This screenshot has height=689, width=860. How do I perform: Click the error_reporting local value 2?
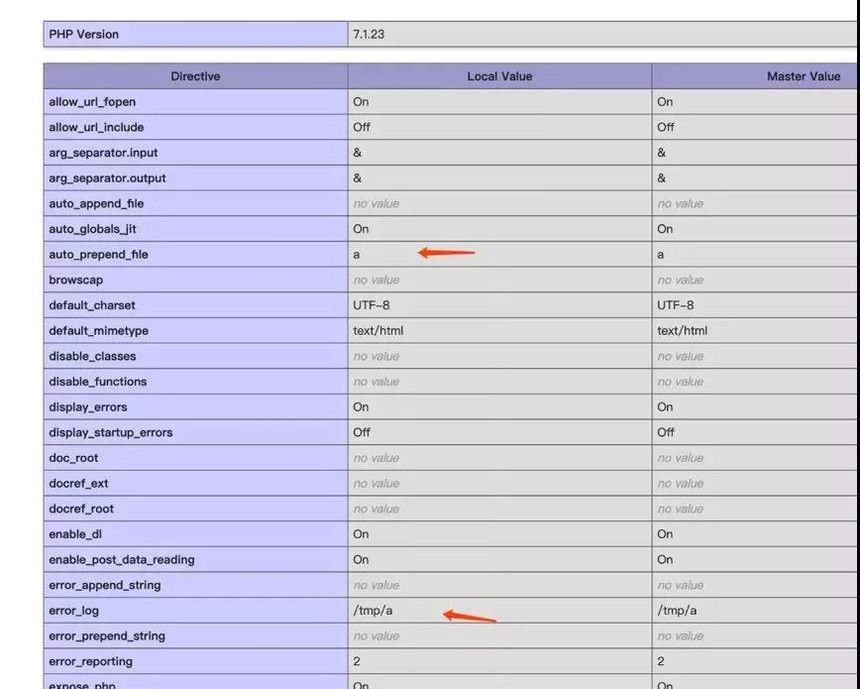click(x=356, y=662)
